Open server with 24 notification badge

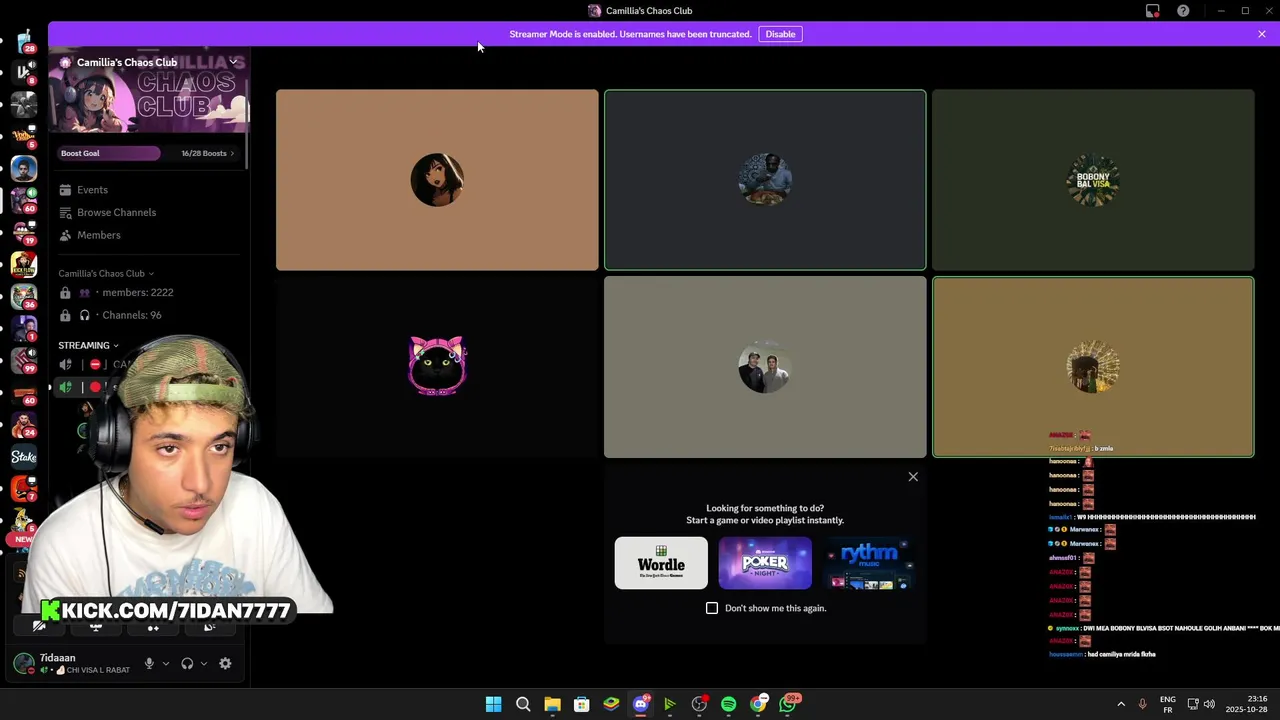click(23, 425)
